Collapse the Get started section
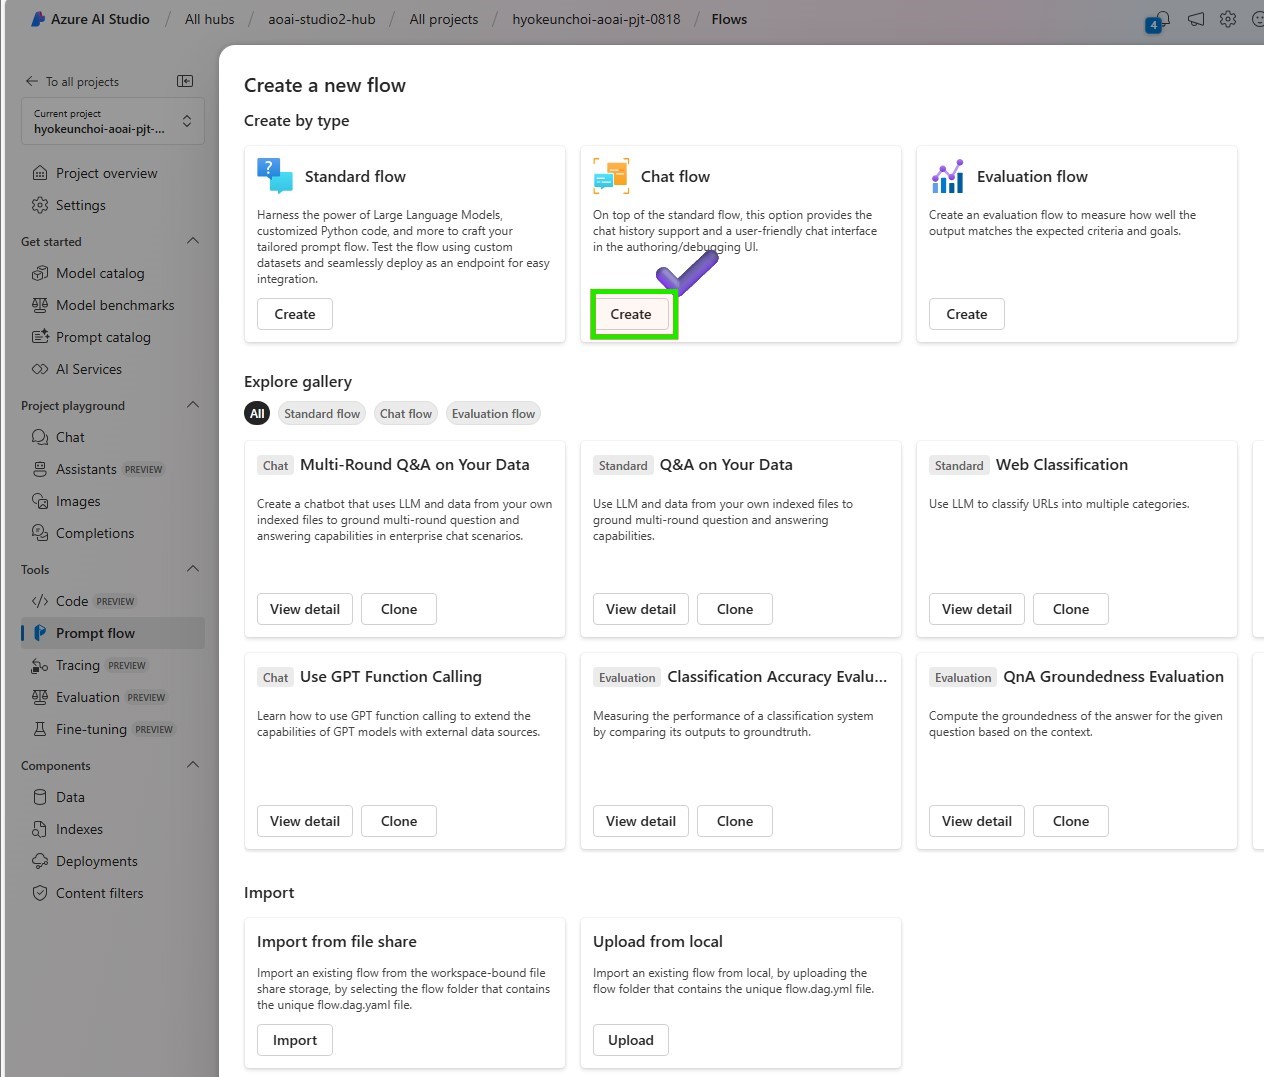The width and height of the screenshot is (1264, 1077). (x=193, y=241)
